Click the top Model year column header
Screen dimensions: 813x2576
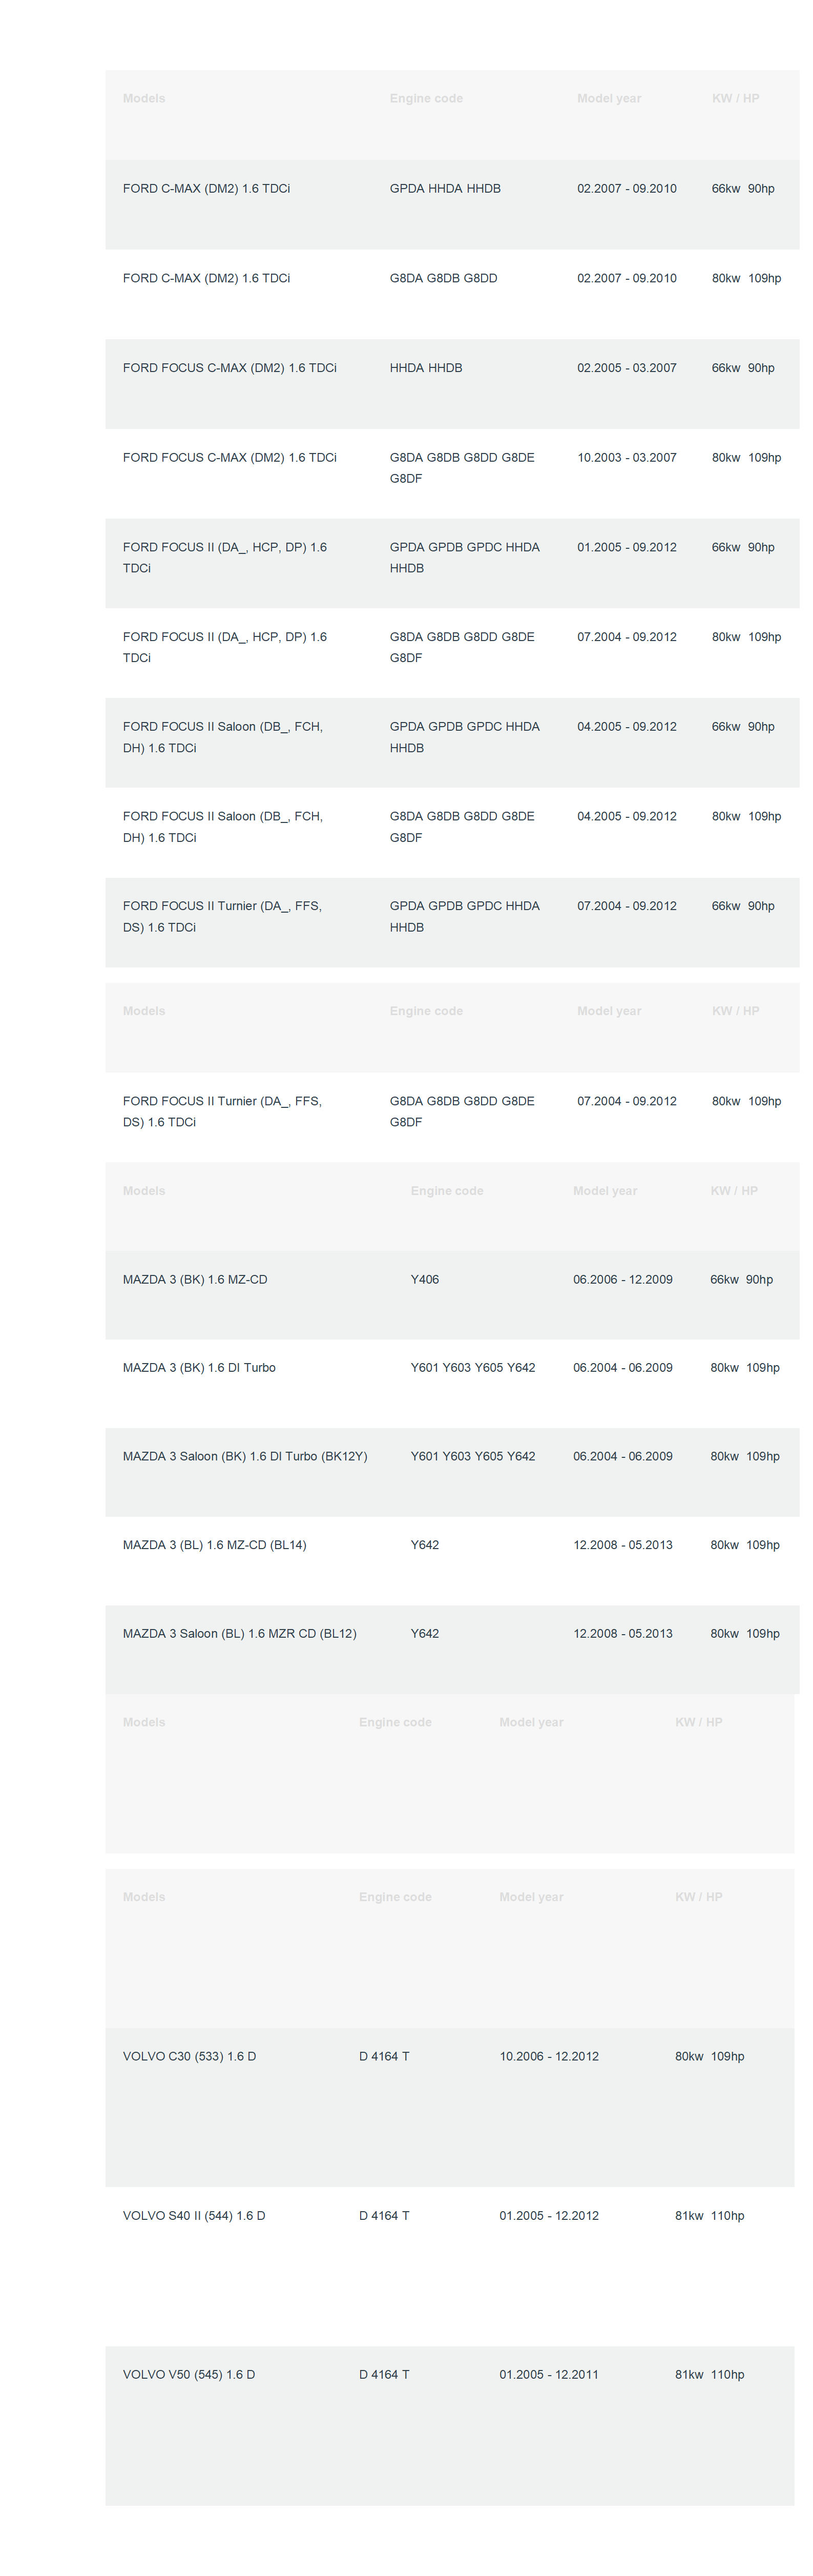coord(609,98)
